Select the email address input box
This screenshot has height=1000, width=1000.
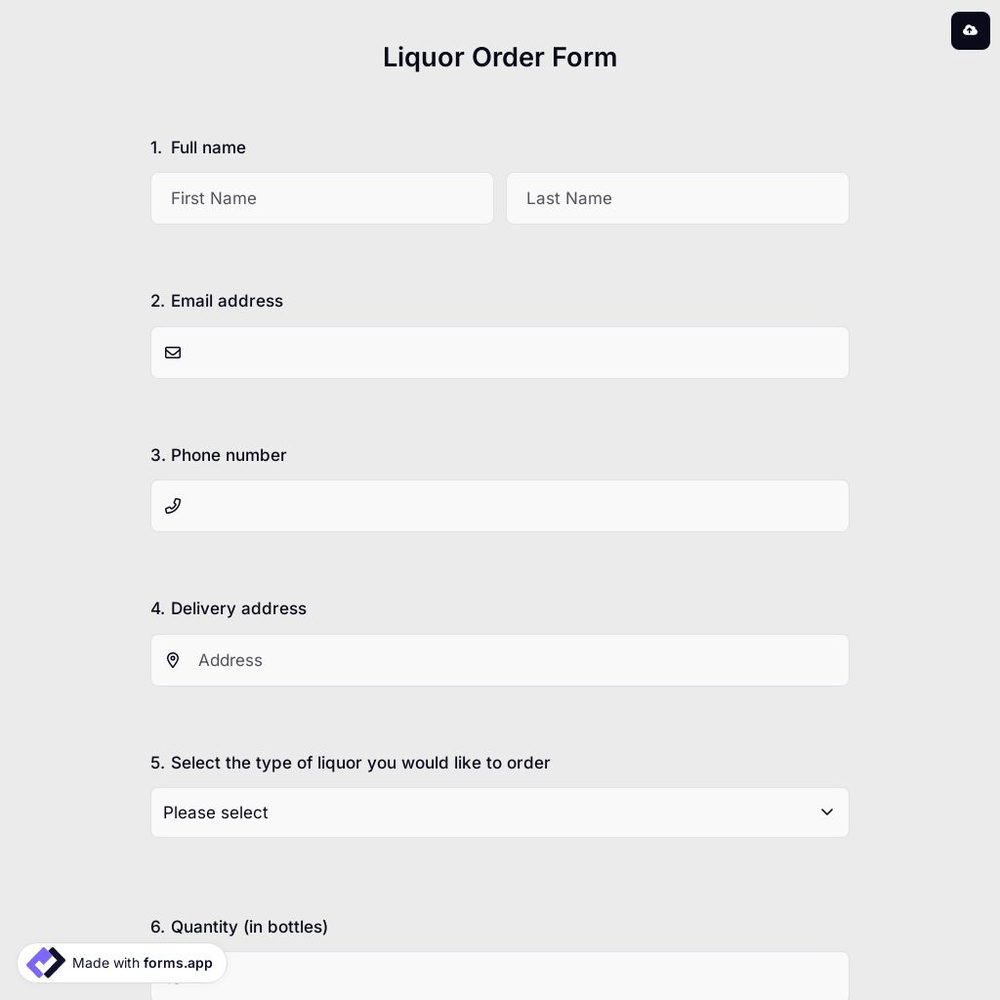[499, 352]
